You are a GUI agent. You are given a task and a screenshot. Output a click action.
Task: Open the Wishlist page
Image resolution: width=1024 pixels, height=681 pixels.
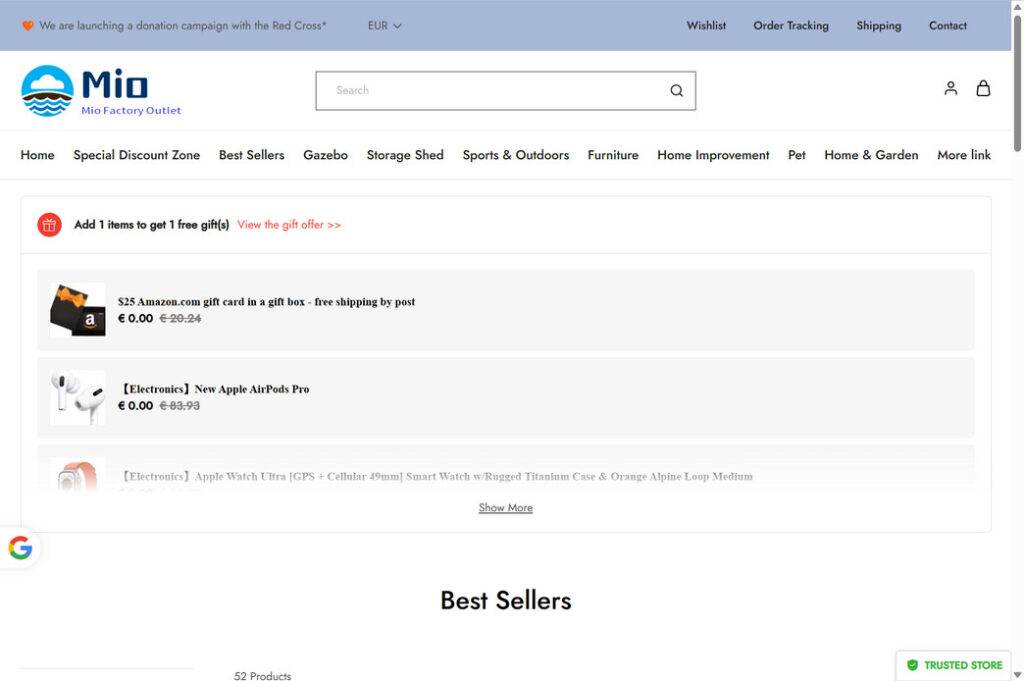[706, 26]
